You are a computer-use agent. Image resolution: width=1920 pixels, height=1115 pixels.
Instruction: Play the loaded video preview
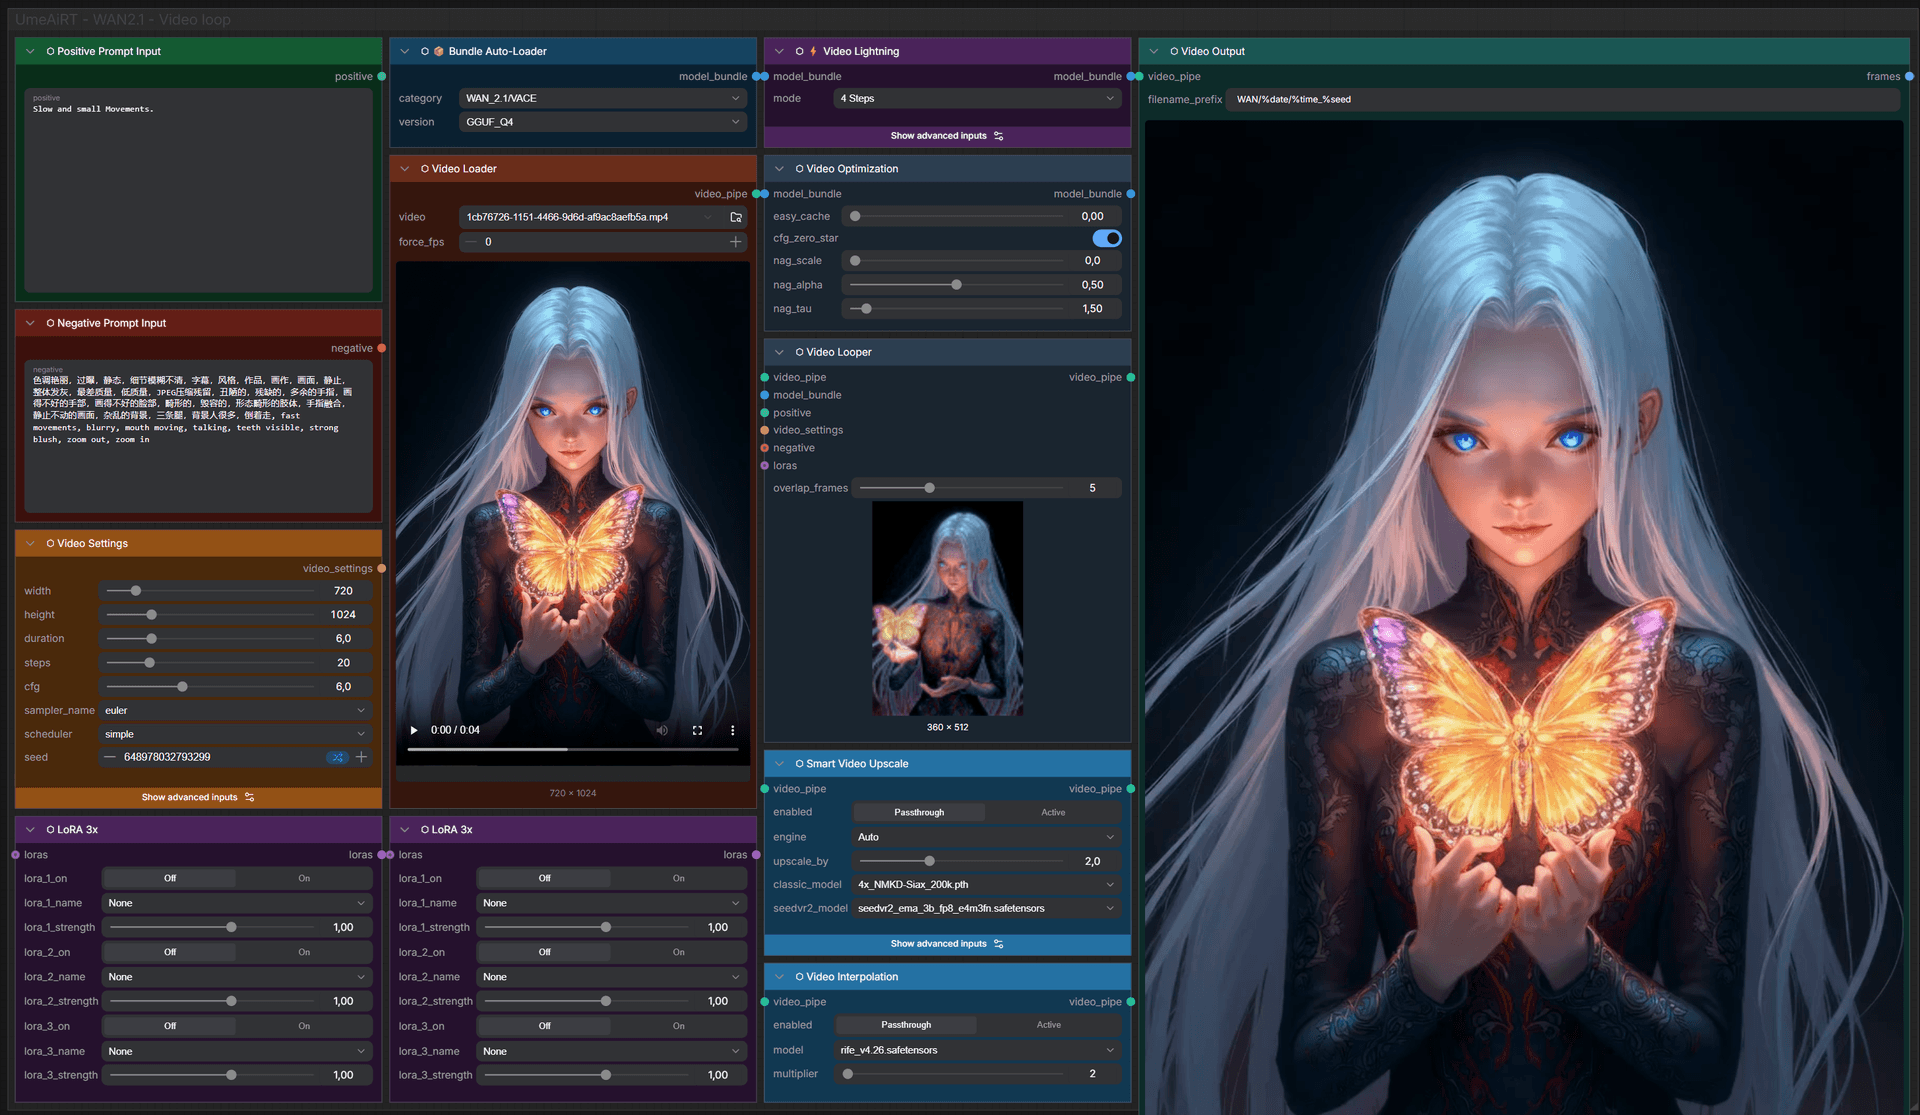[414, 730]
